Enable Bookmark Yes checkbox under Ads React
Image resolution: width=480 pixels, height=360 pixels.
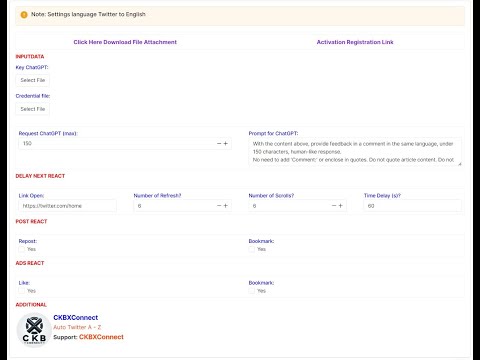(x=252, y=291)
